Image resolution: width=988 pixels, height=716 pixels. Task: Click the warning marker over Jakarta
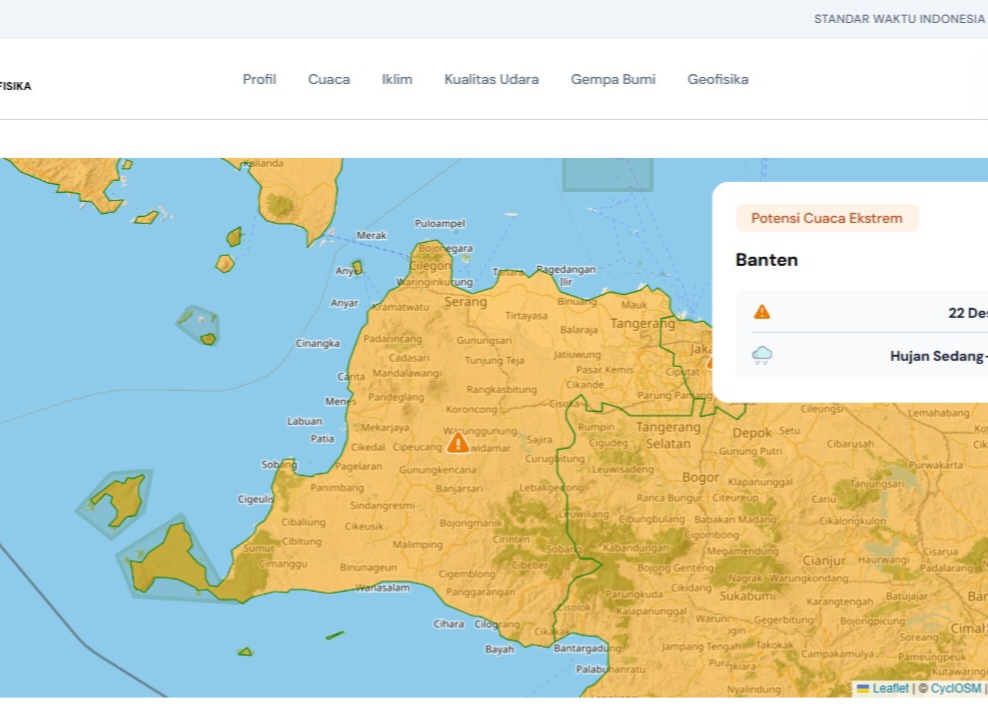point(709,361)
